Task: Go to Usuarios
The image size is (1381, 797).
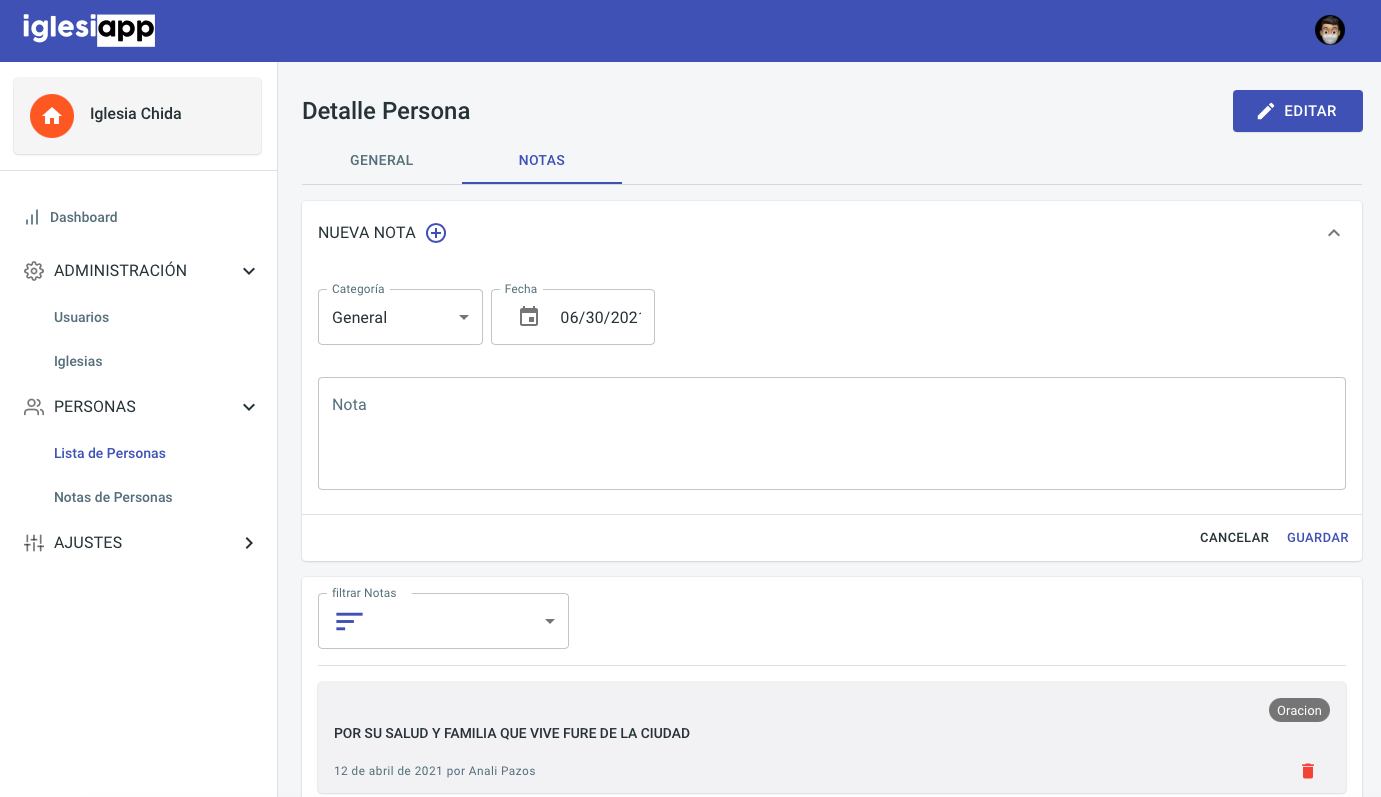Action: tap(82, 317)
